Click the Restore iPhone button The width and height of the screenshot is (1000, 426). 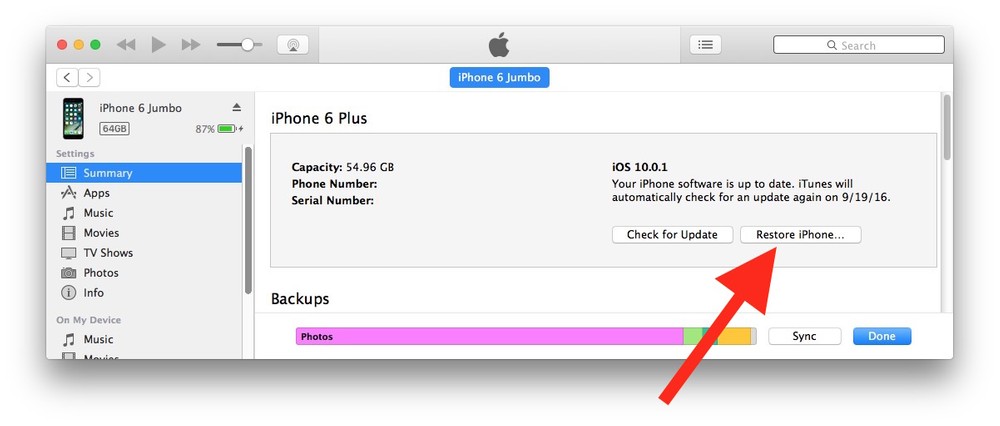click(x=800, y=235)
